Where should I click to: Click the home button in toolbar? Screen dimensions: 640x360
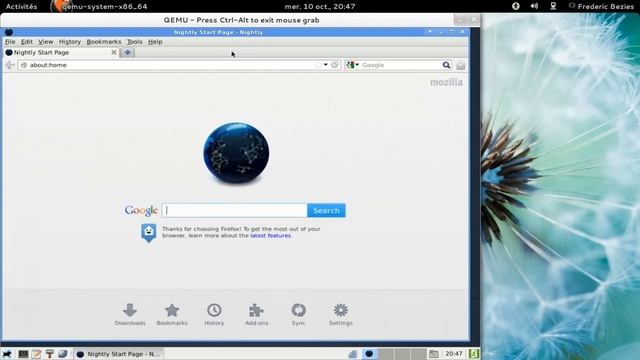[461, 65]
